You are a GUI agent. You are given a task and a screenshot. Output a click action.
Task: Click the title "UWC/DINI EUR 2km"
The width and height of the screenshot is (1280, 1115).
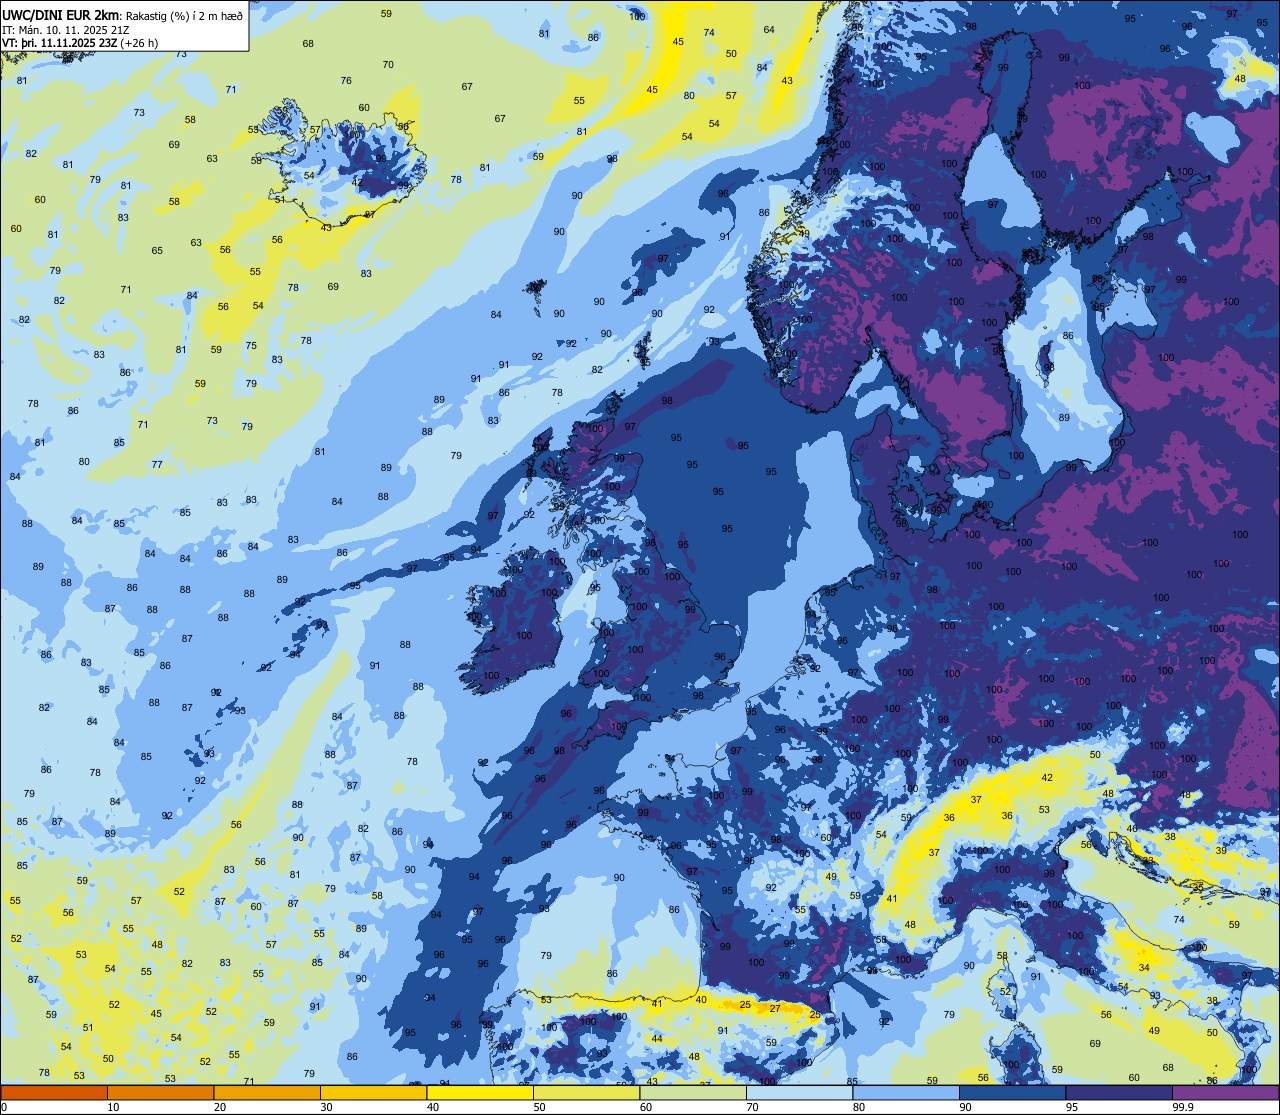click(x=61, y=14)
